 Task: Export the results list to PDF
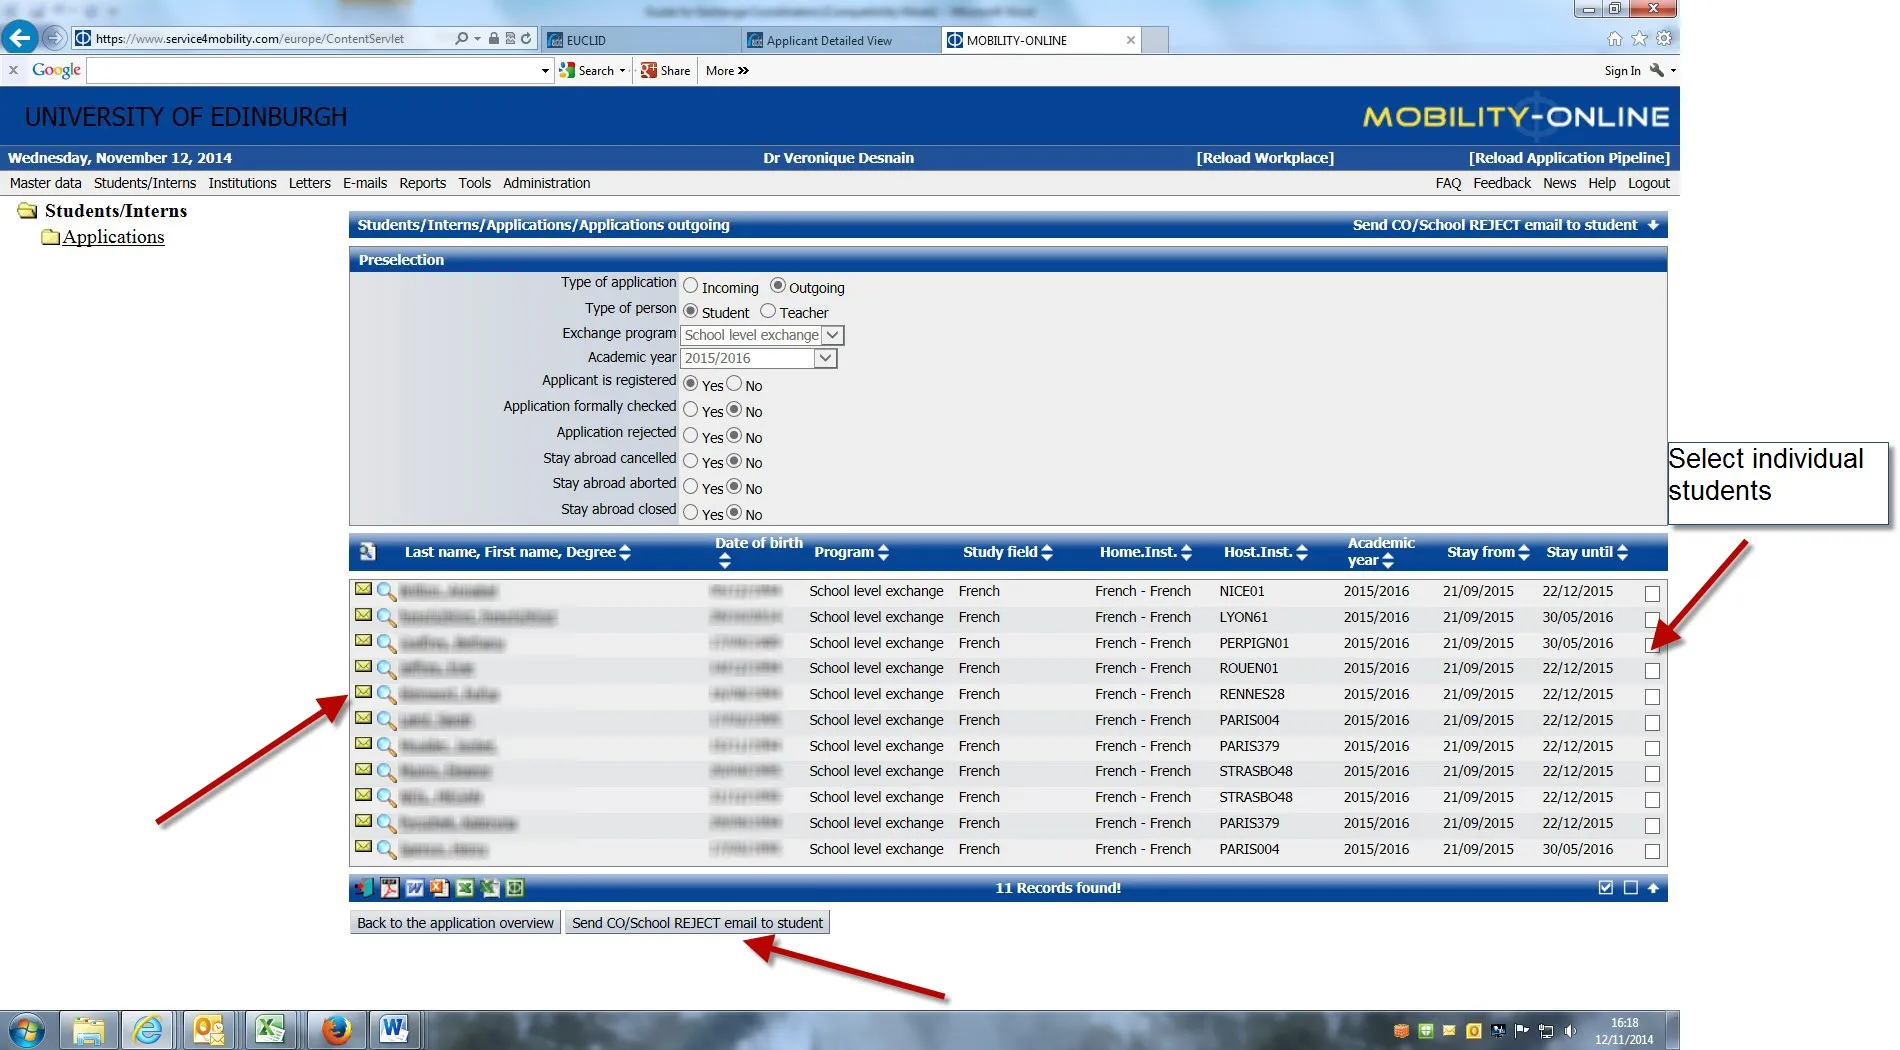(389, 887)
